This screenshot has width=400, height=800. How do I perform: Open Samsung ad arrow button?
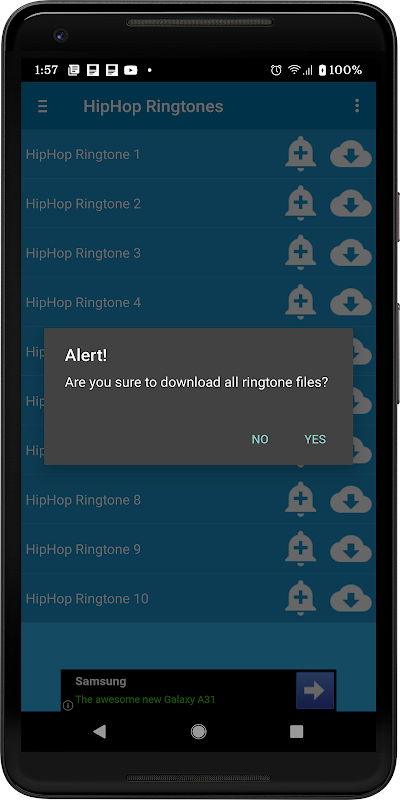click(315, 690)
